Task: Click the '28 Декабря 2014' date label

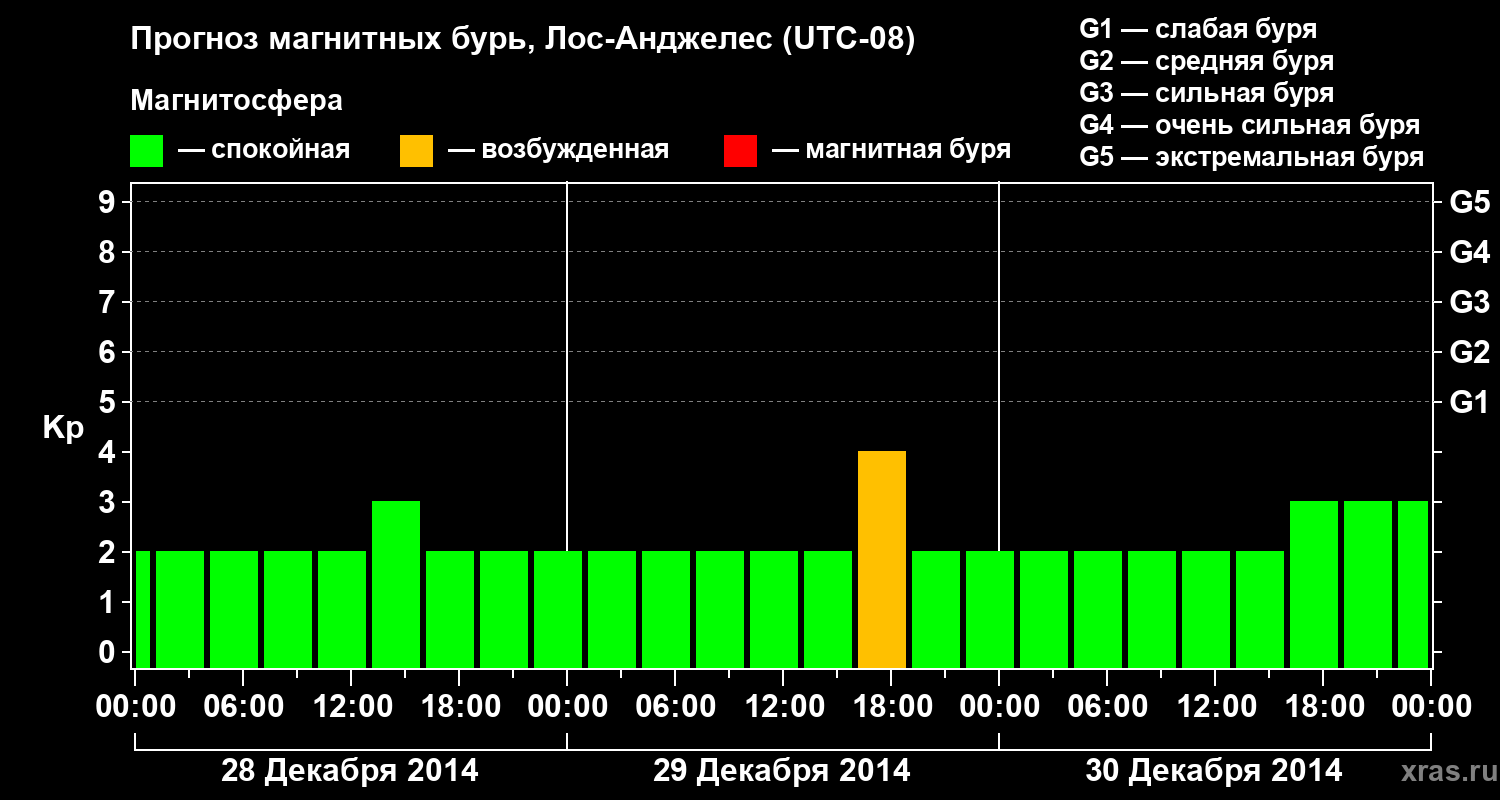Action: pos(350,771)
